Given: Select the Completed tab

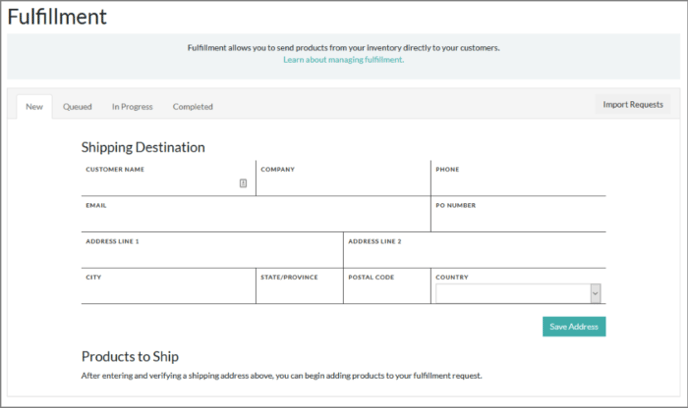Looking at the screenshot, I should [193, 107].
